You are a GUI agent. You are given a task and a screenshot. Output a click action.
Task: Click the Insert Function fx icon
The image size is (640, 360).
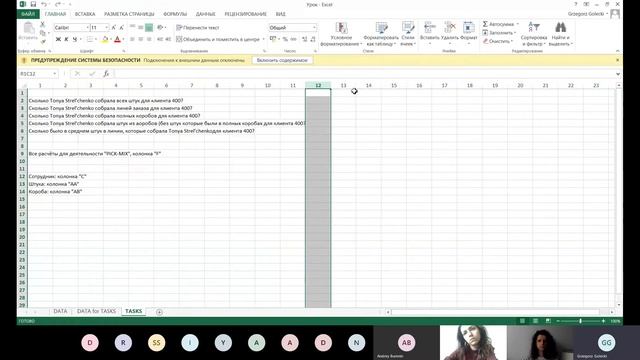click(106, 73)
